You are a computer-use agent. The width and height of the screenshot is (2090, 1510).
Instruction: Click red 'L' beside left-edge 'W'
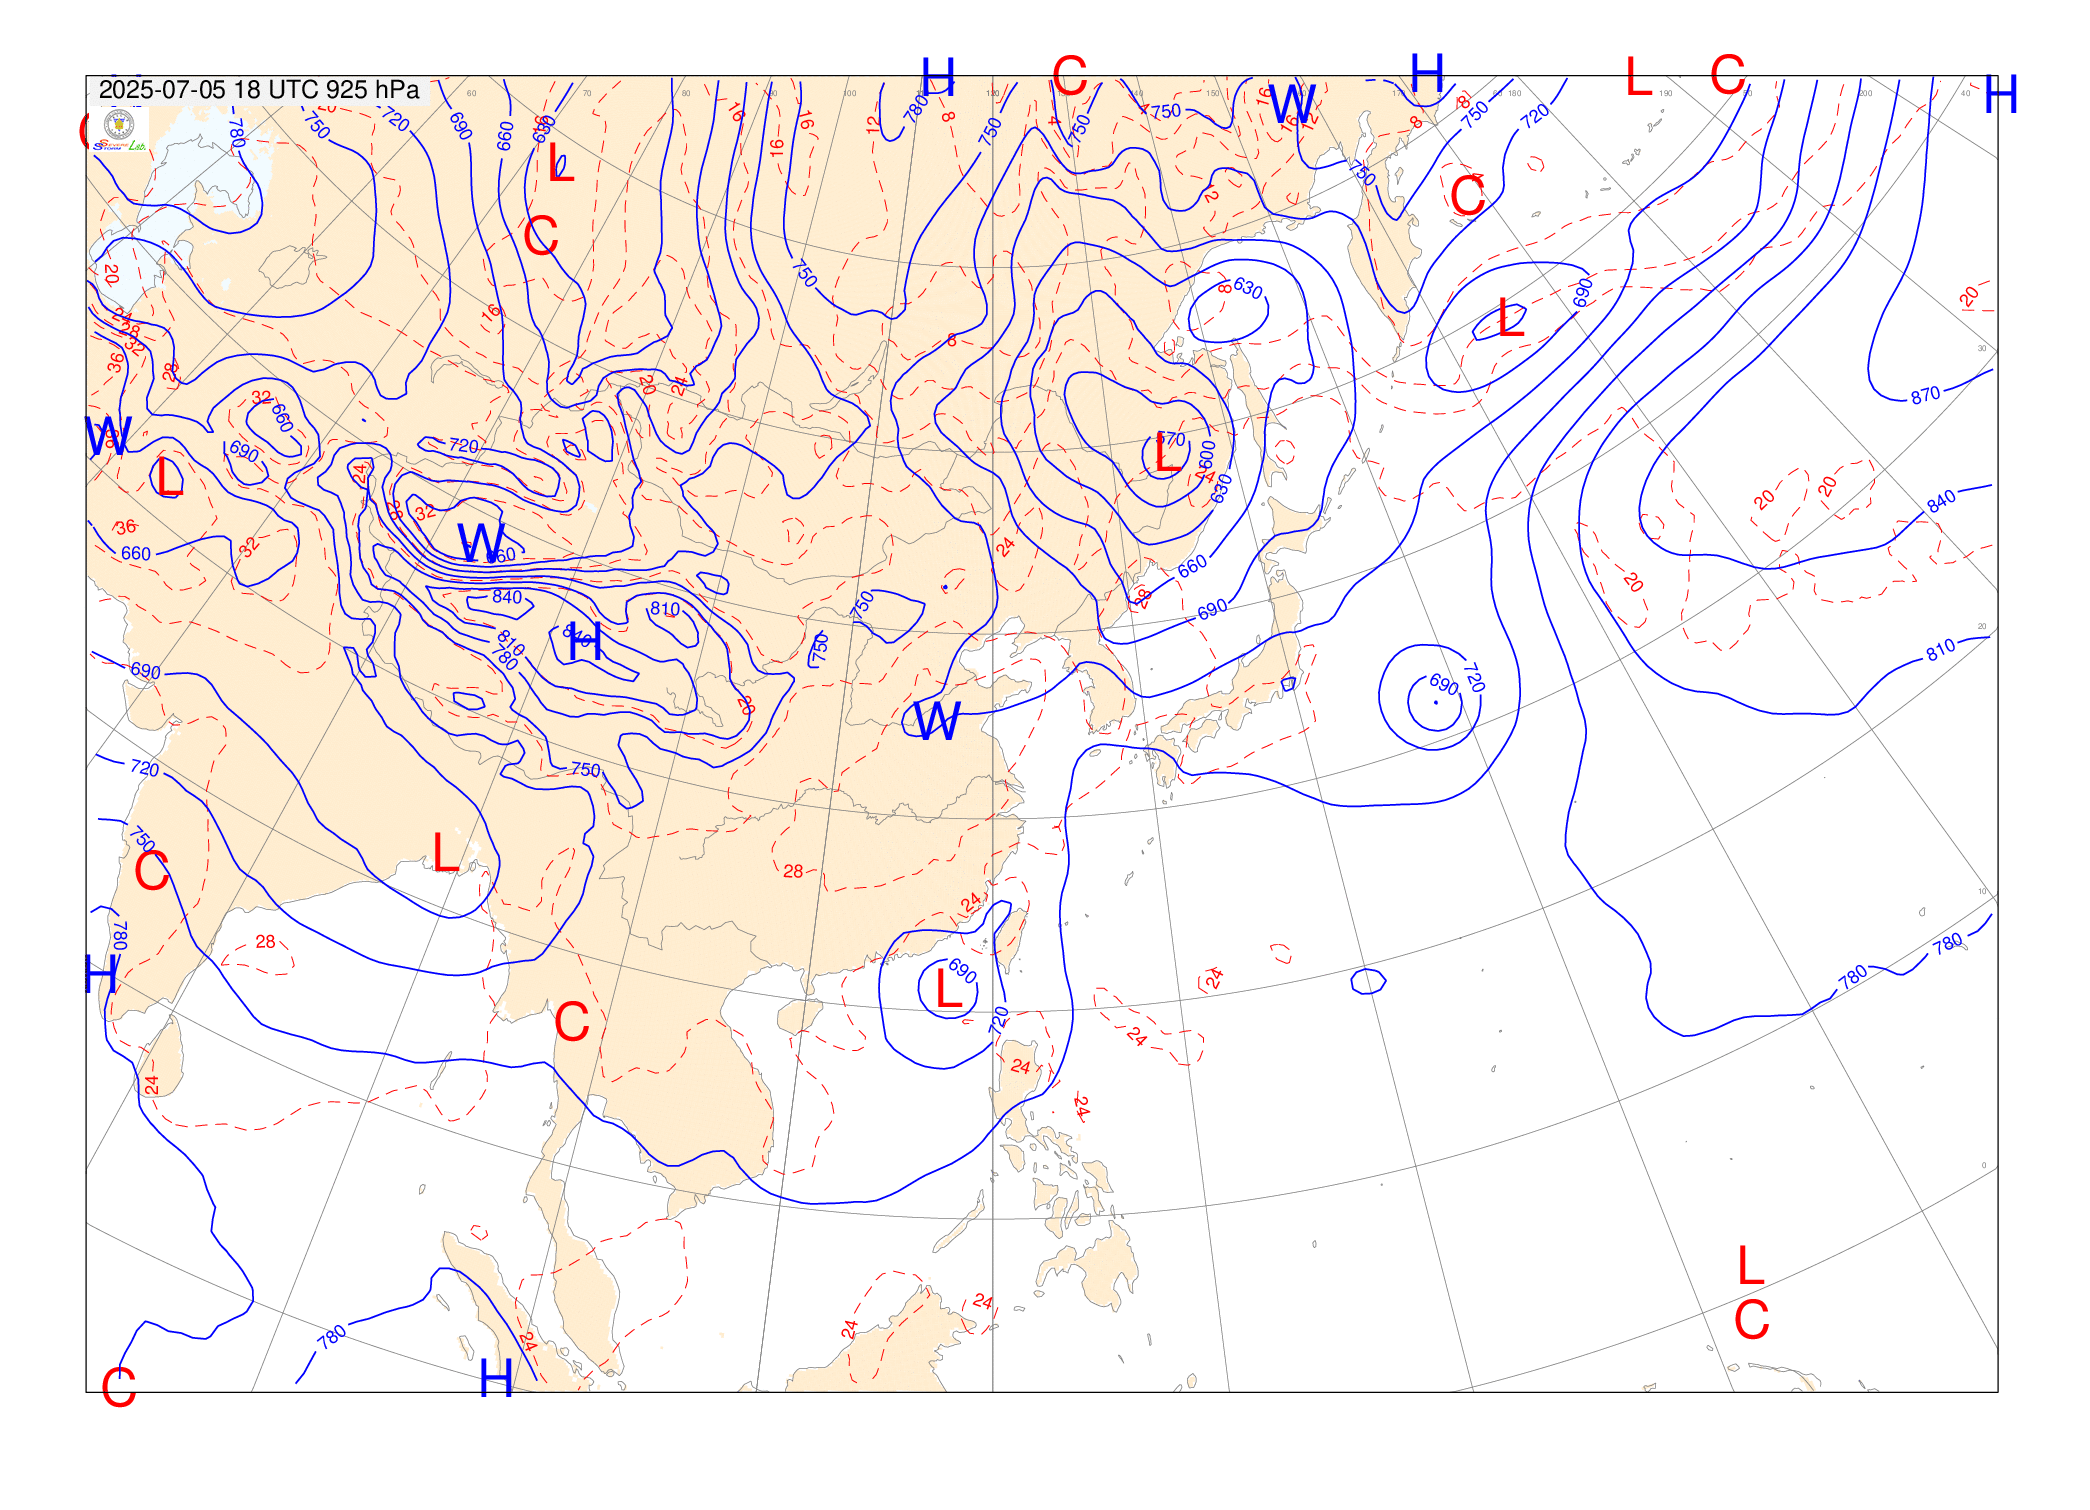(x=170, y=477)
